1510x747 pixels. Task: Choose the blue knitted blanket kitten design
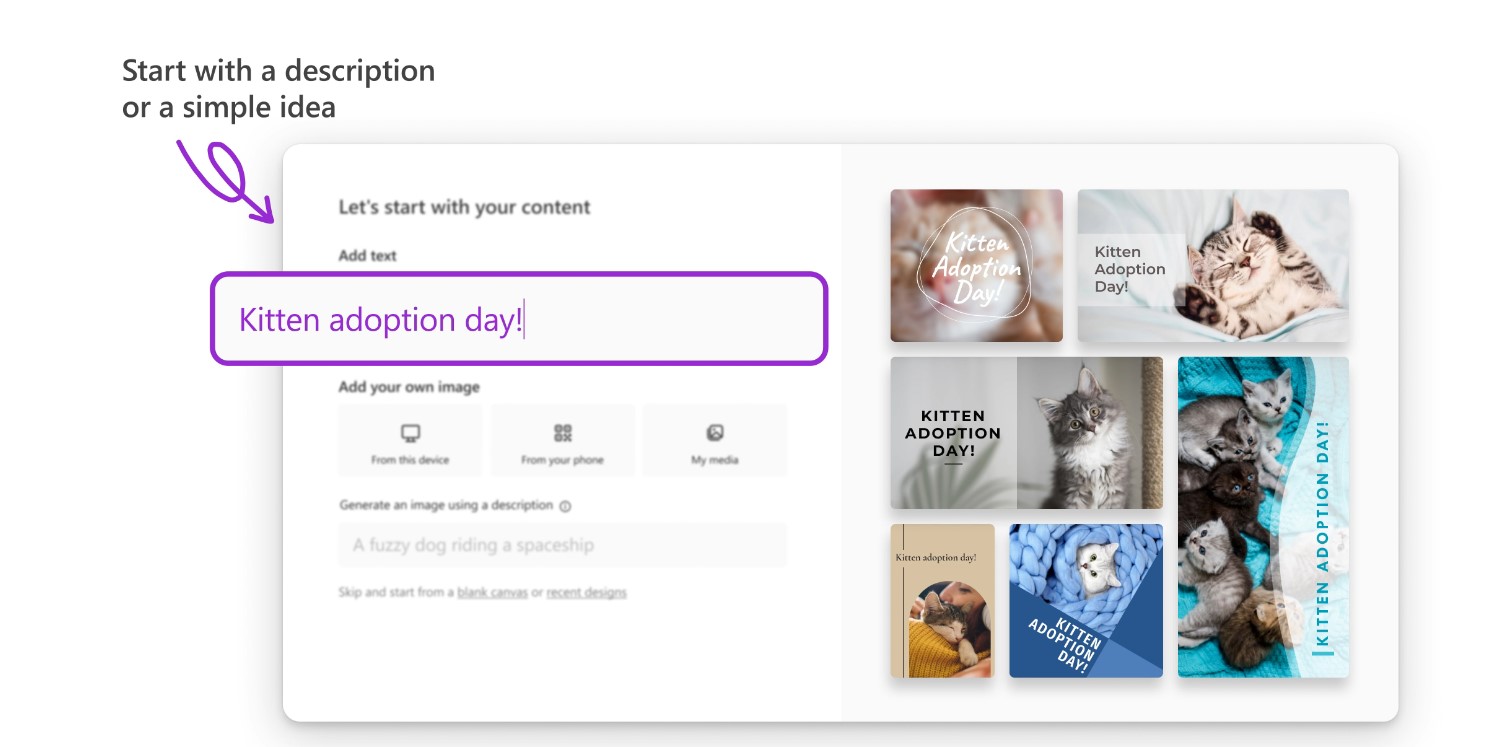coord(1086,601)
